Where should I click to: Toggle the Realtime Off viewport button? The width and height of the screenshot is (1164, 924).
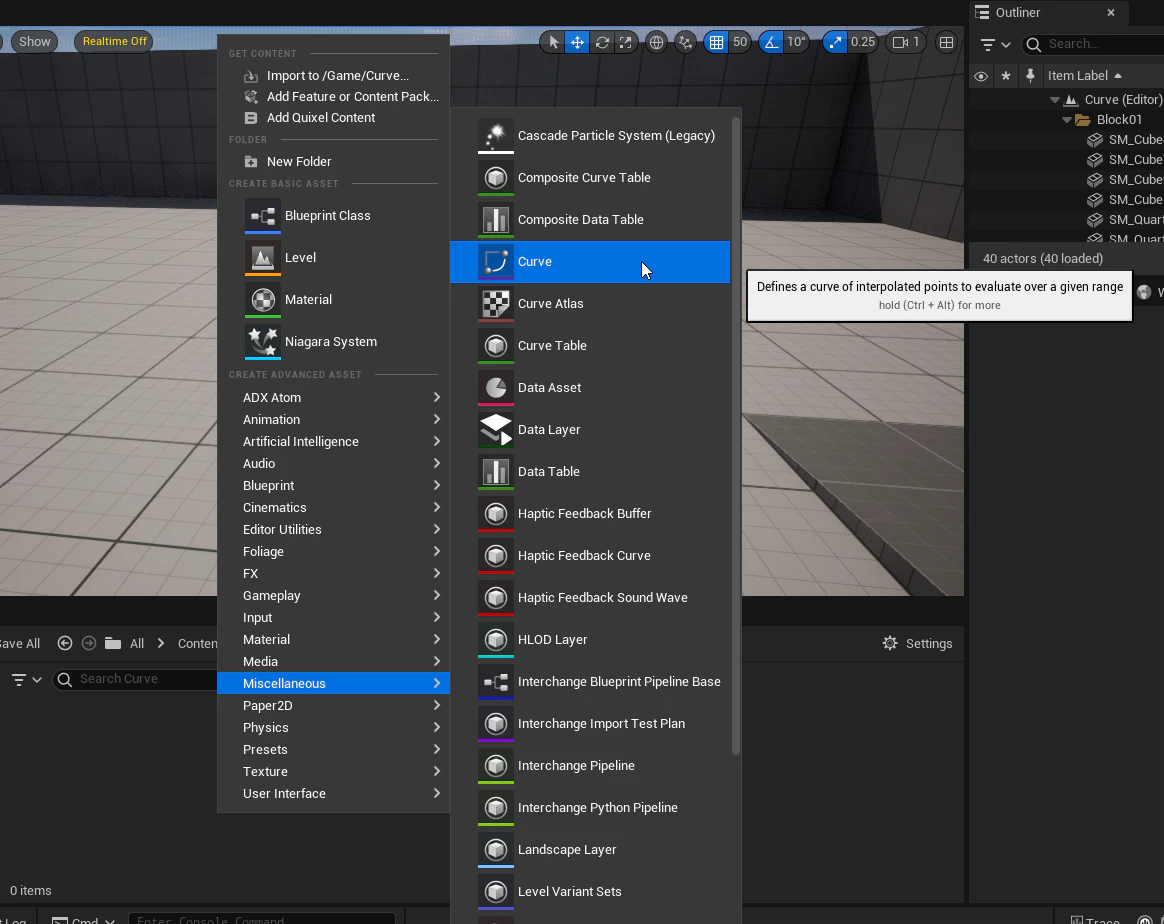coord(114,42)
